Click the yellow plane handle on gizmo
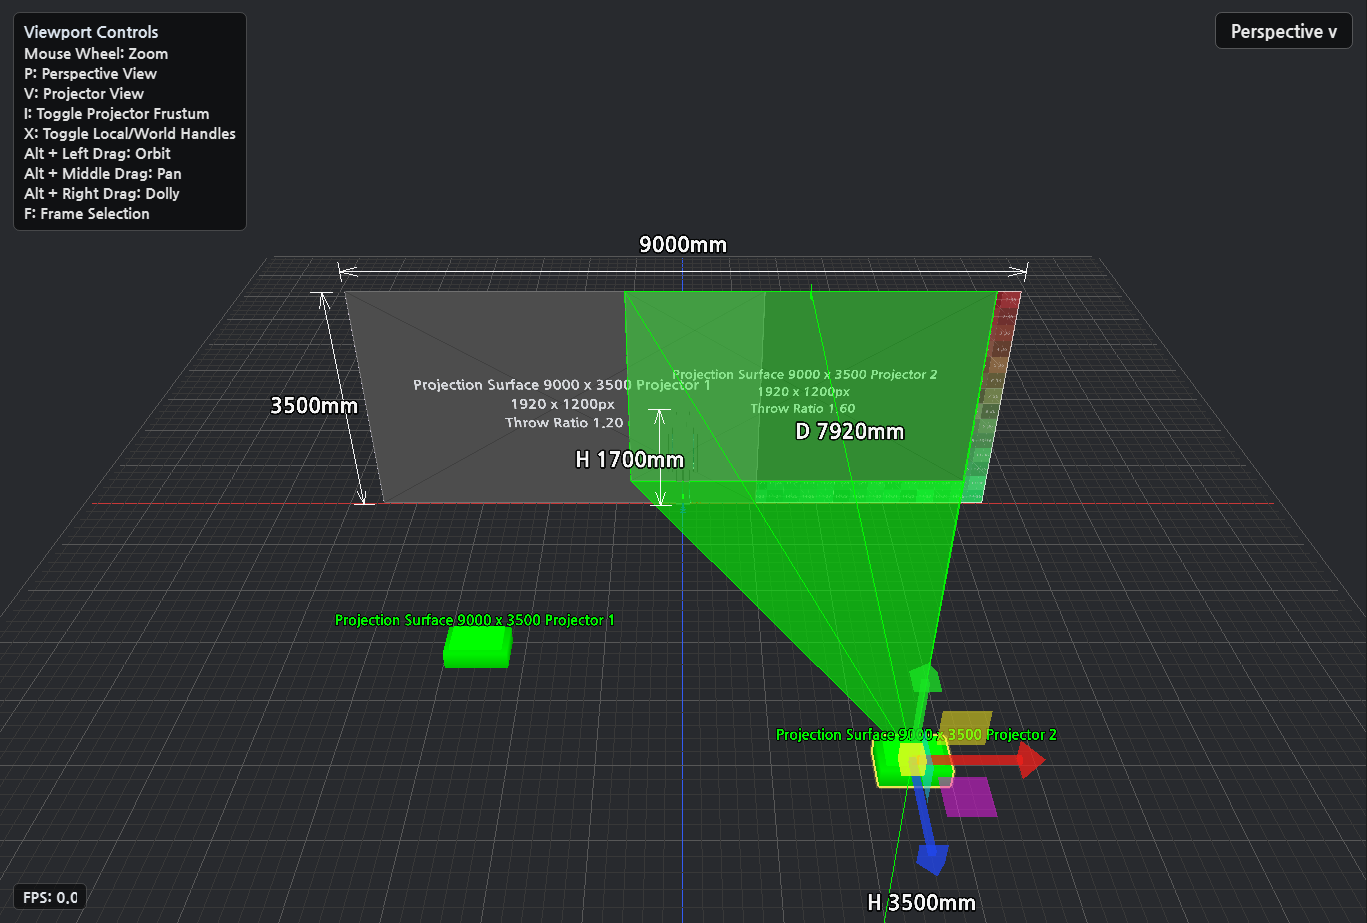 tap(965, 727)
